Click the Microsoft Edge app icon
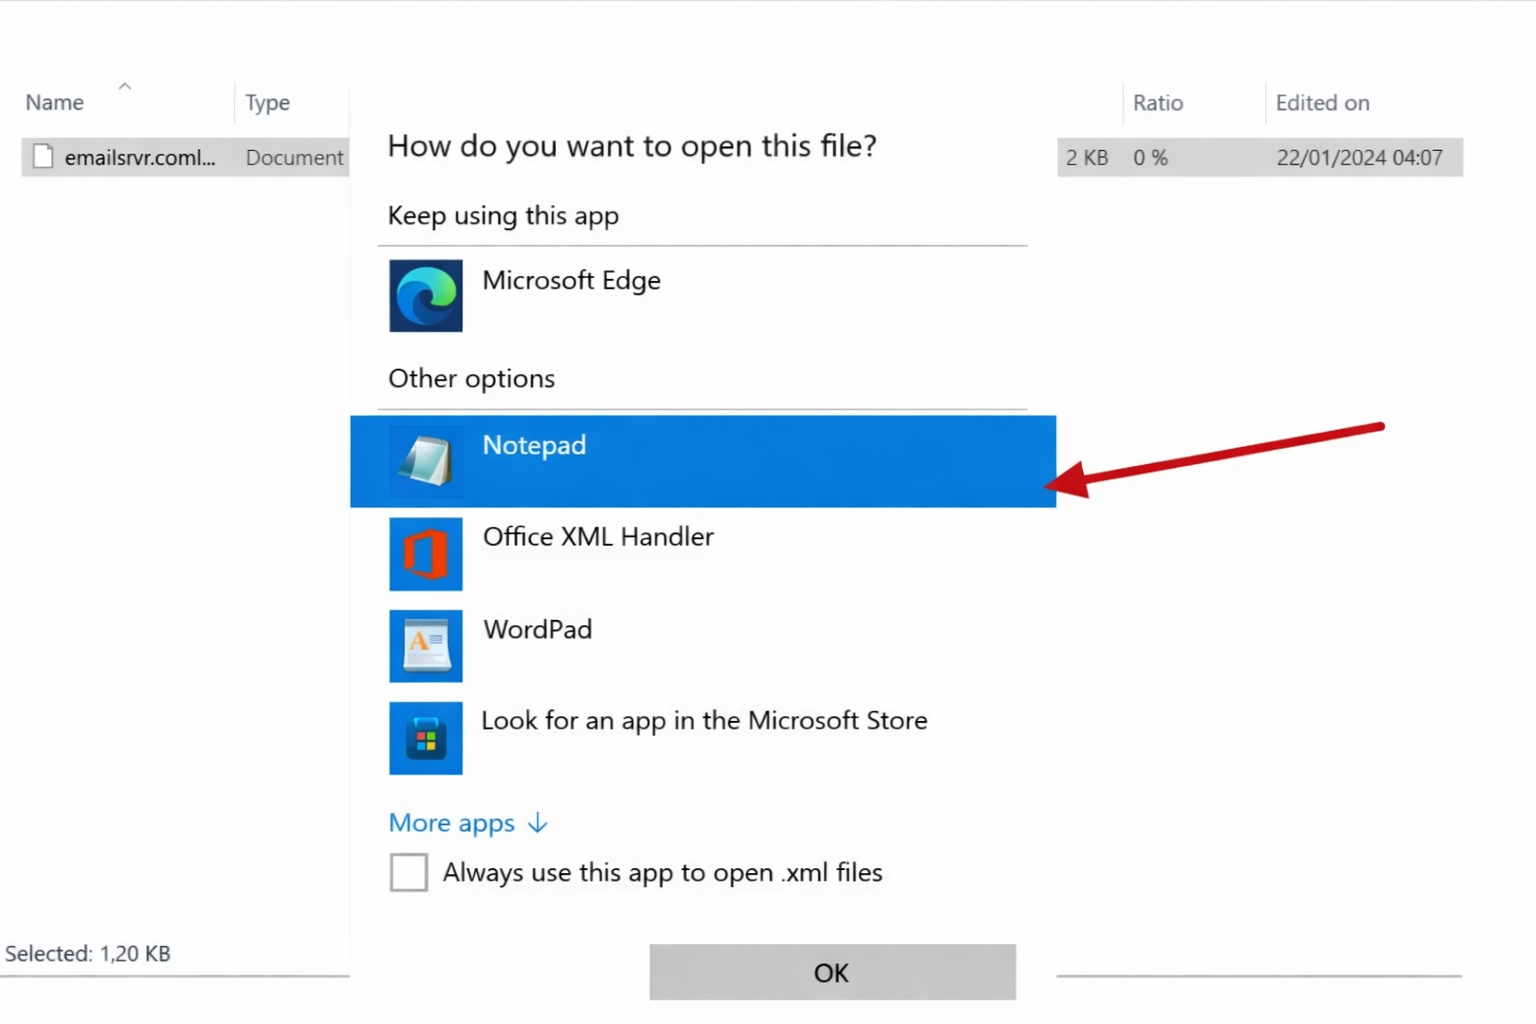This screenshot has width=1536, height=1024. tap(426, 296)
